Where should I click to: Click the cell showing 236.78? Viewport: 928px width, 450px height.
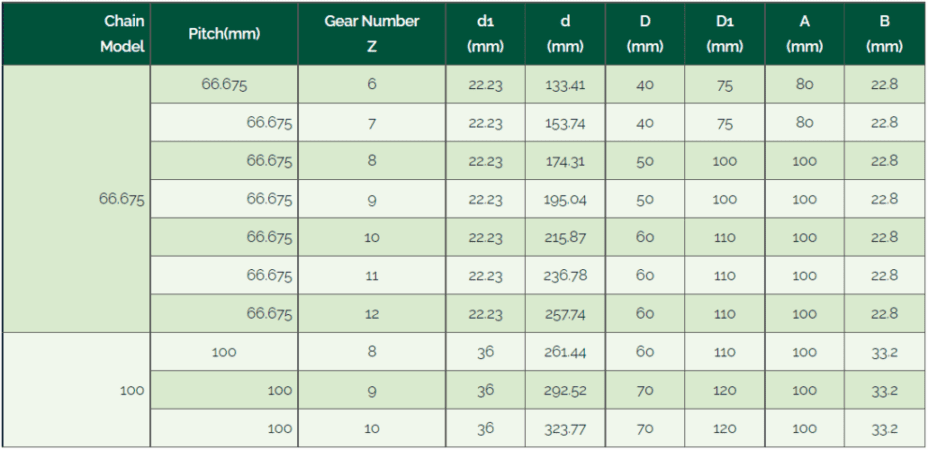565,275
